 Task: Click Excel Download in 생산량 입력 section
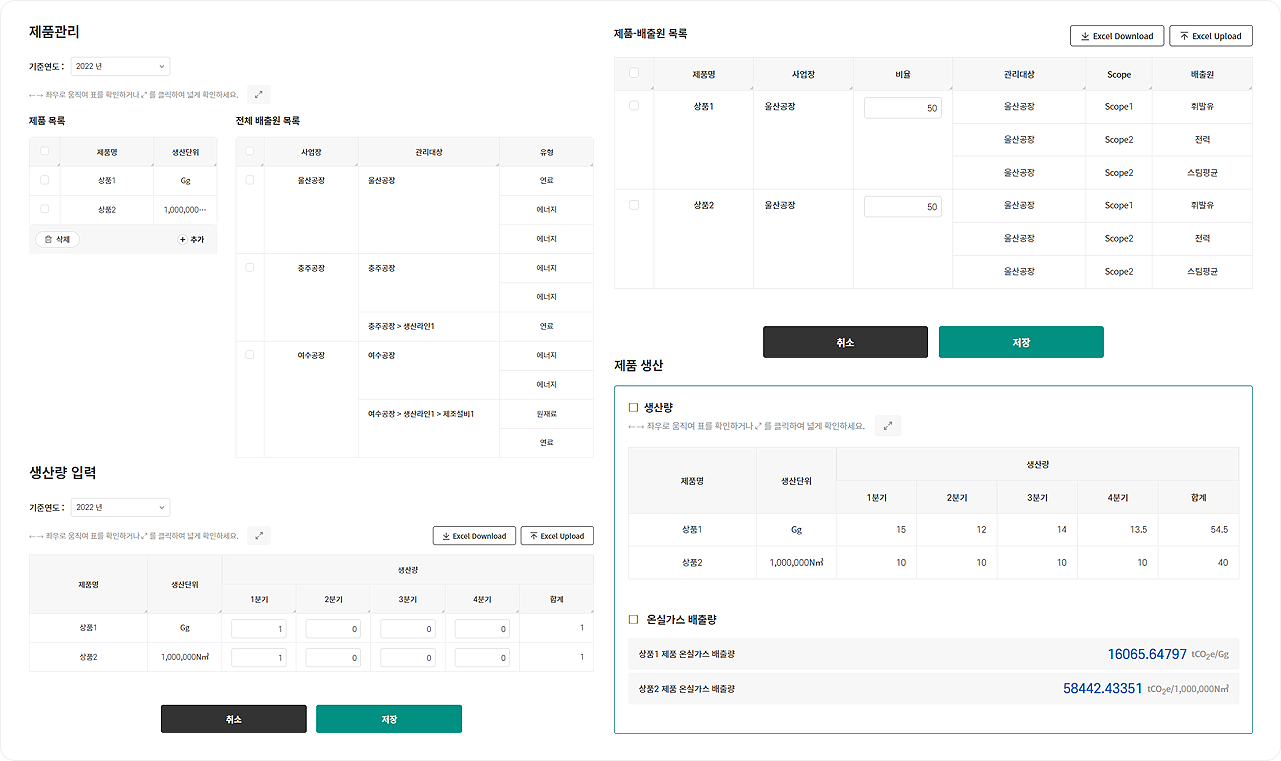pyautogui.click(x=474, y=536)
